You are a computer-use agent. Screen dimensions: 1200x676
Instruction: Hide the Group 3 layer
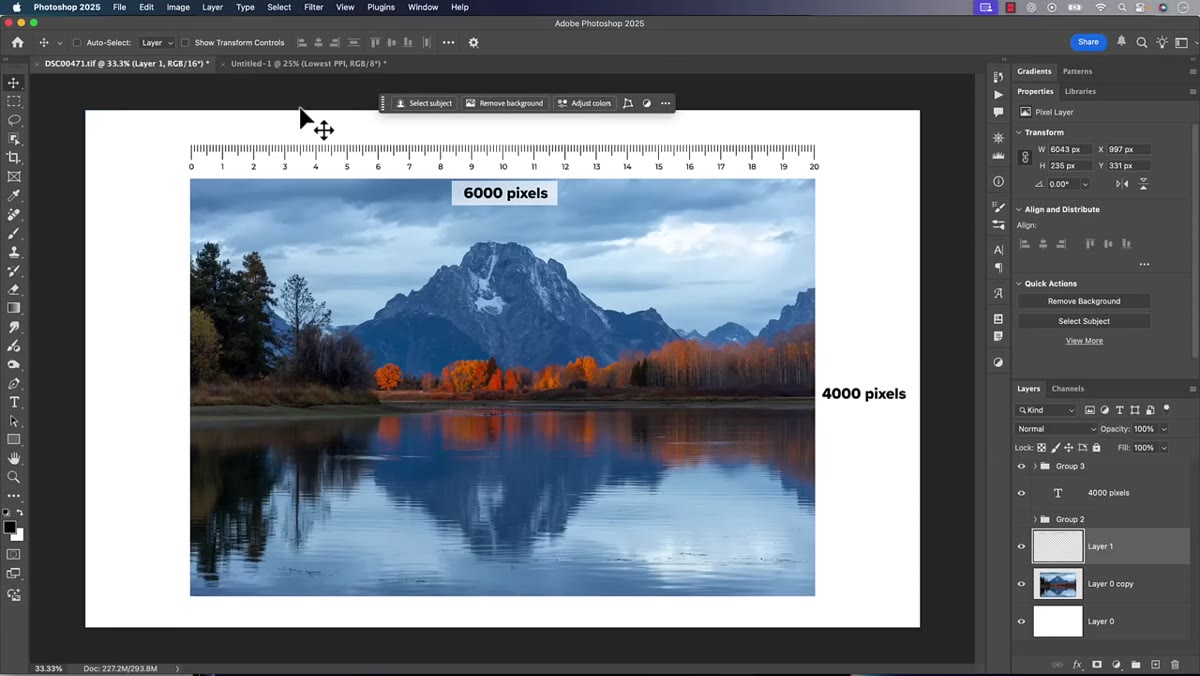[1021, 466]
